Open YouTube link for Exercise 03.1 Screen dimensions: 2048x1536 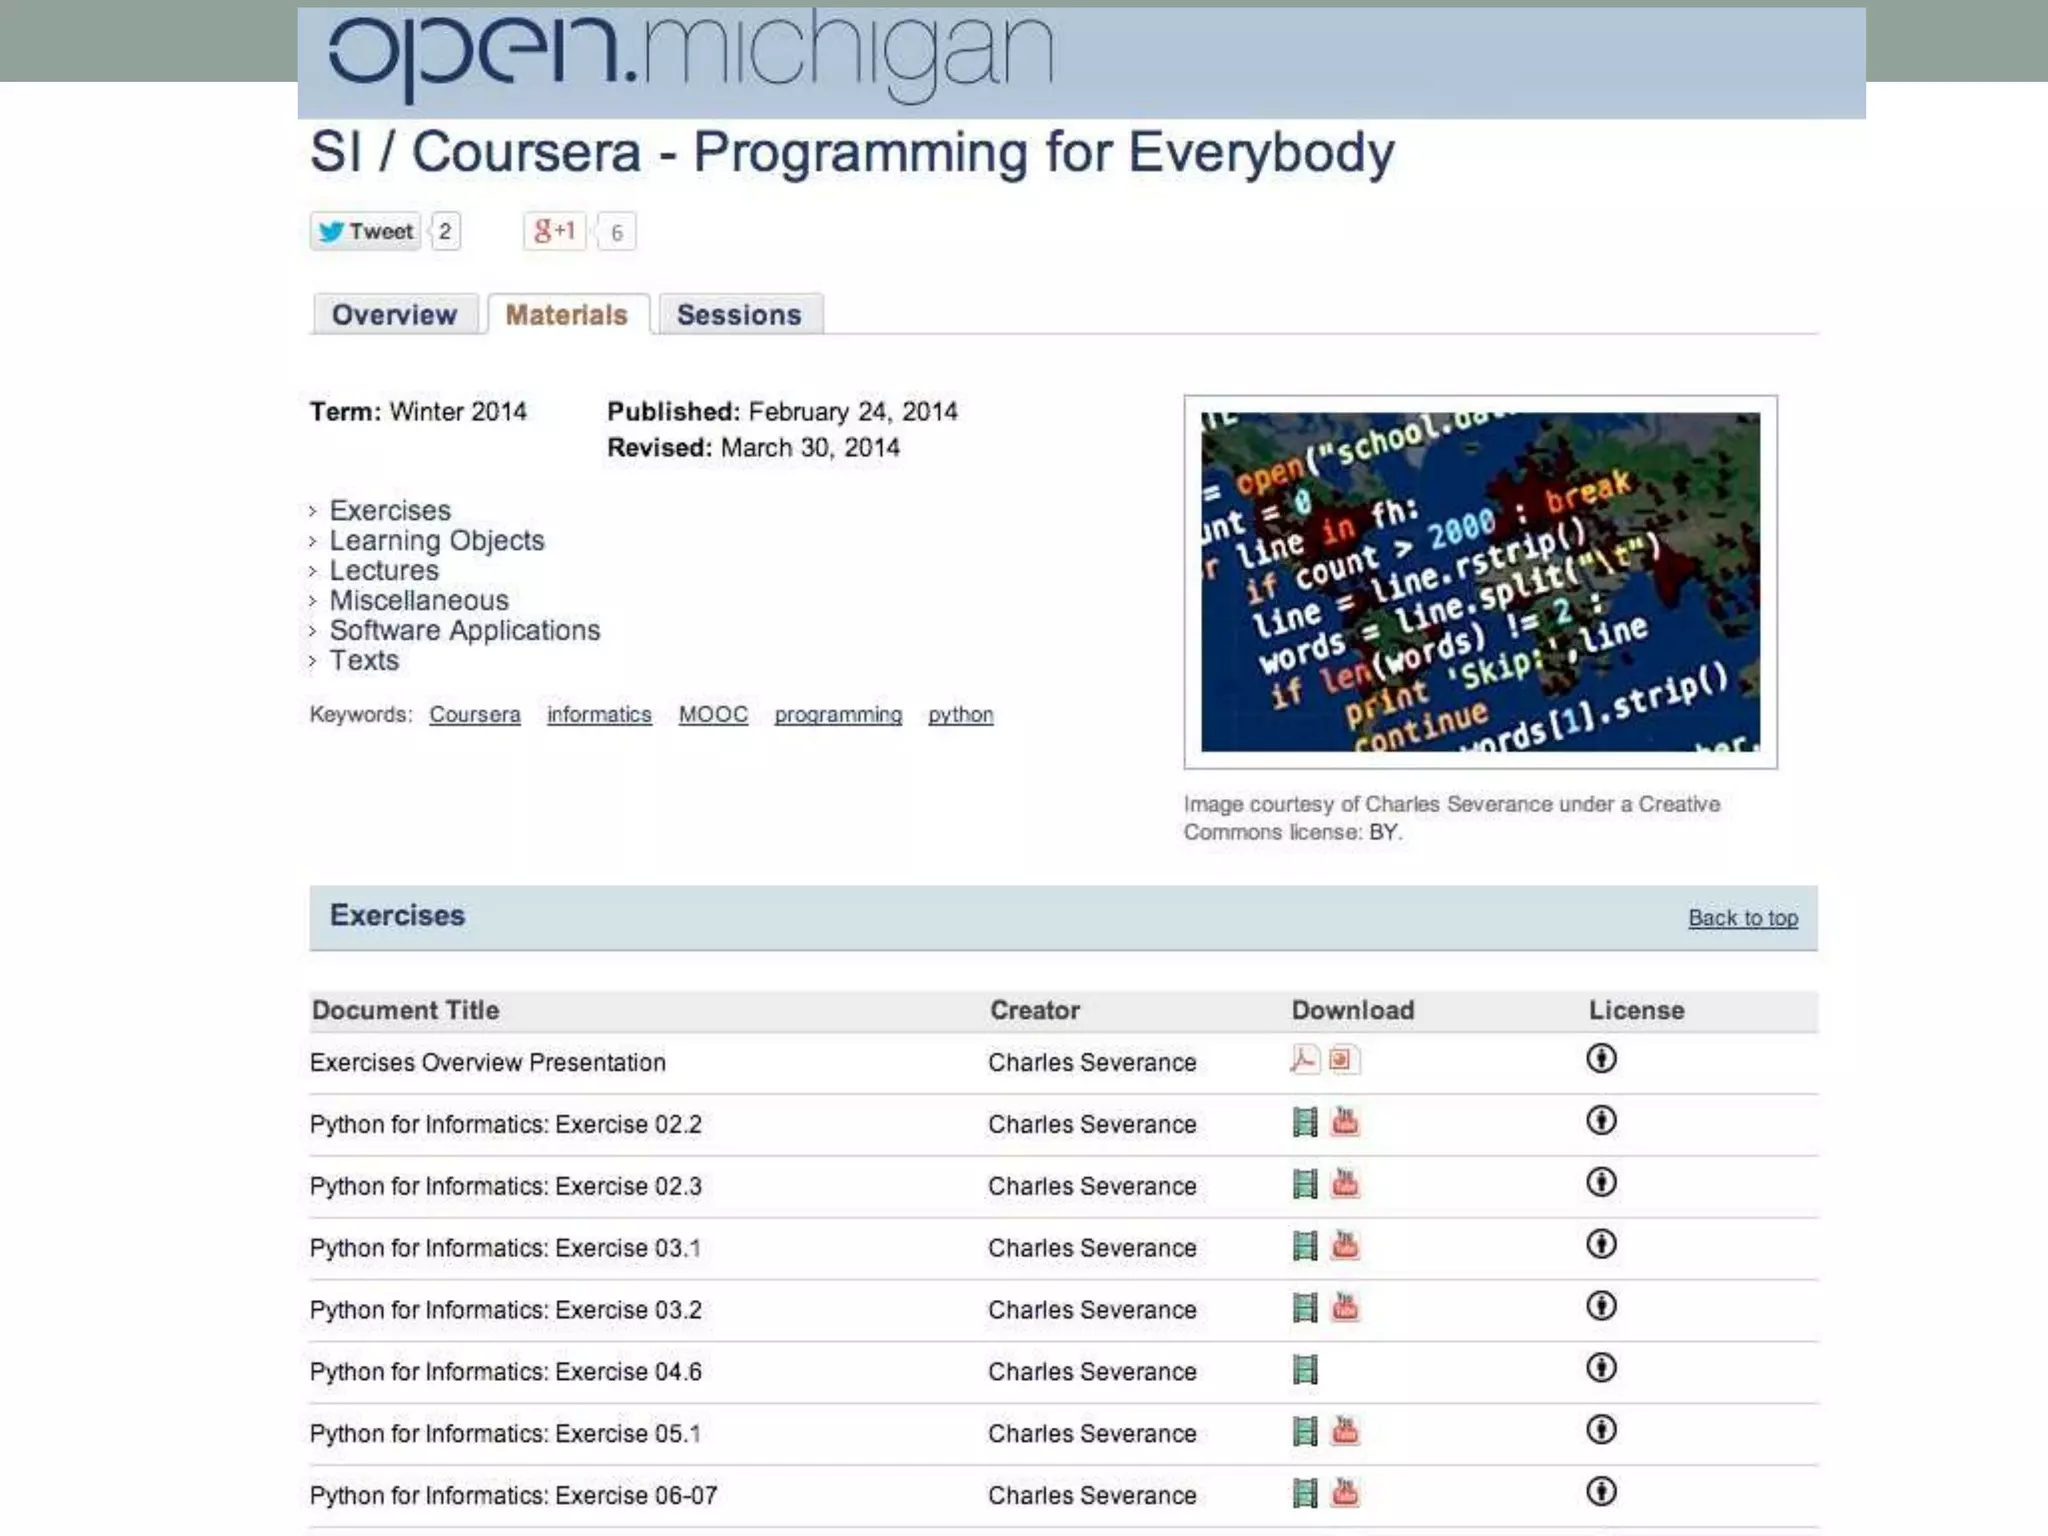pyautogui.click(x=1345, y=1246)
